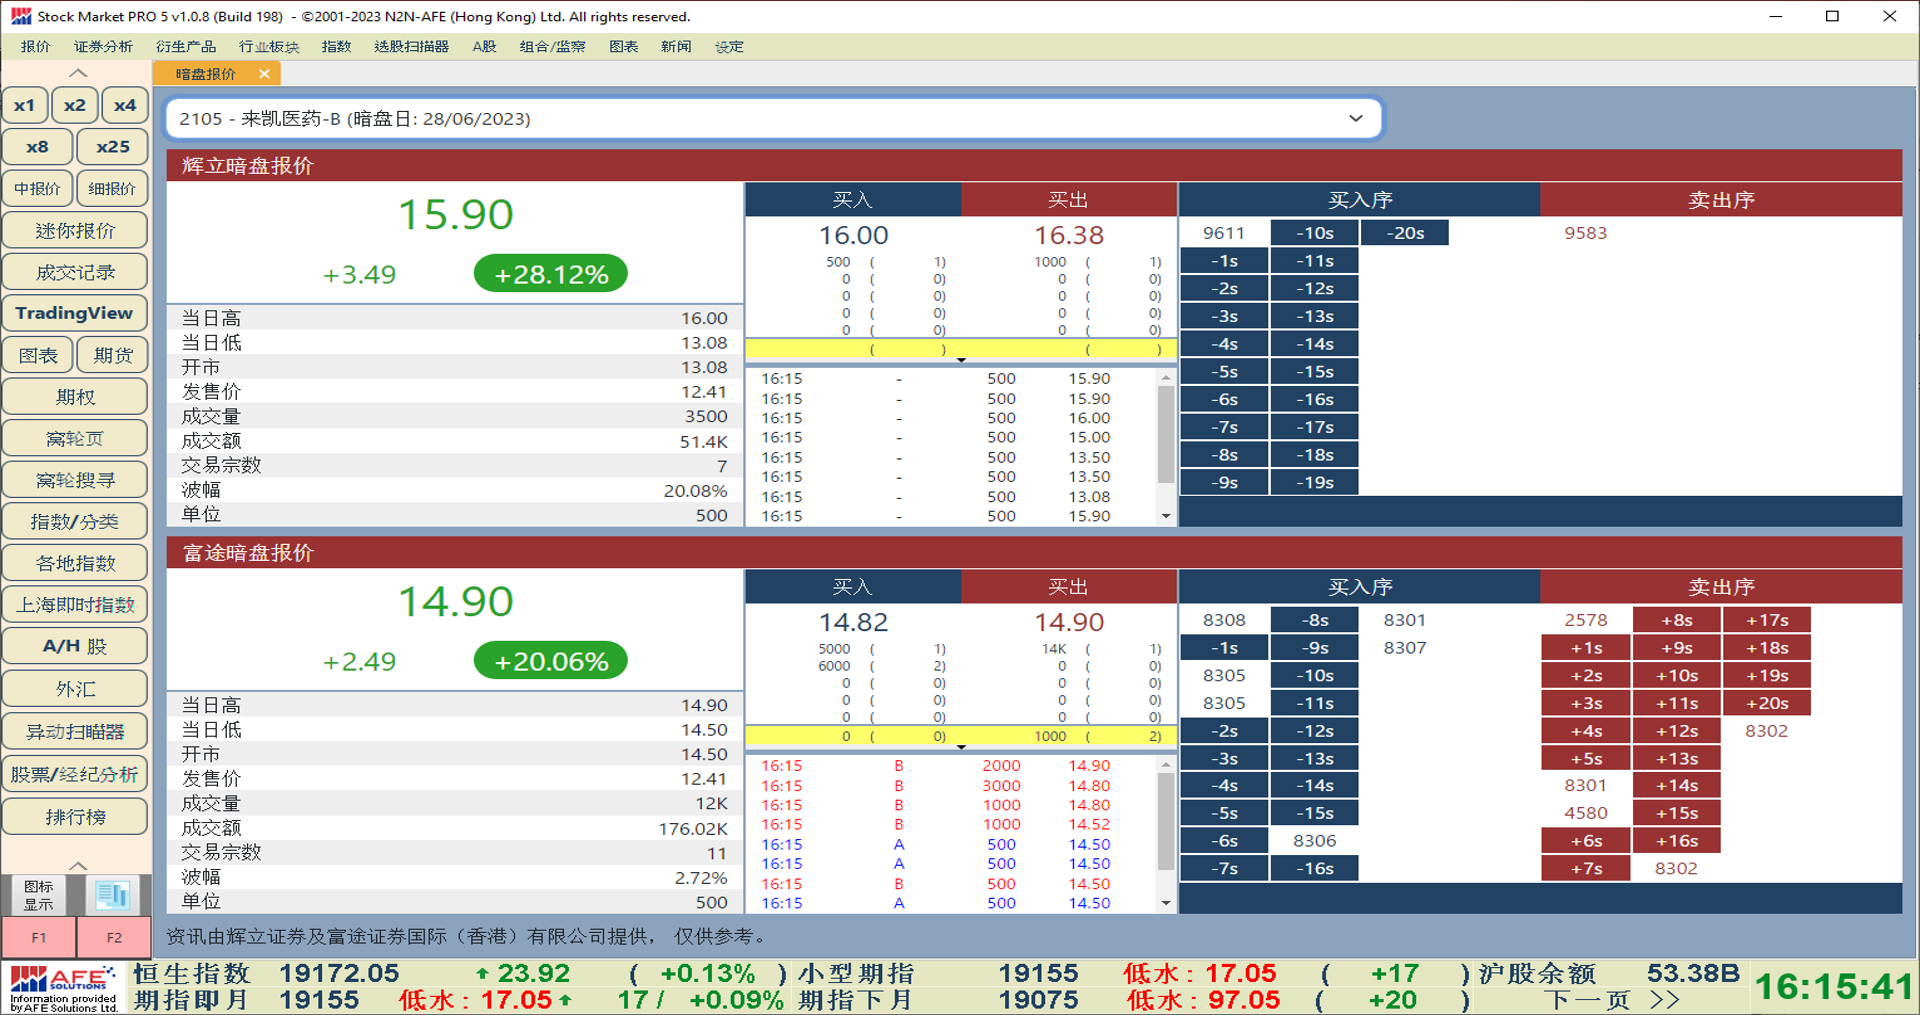The height and width of the screenshot is (1015, 1920).
Task: Open the 衍生产品 menu
Action: (186, 47)
